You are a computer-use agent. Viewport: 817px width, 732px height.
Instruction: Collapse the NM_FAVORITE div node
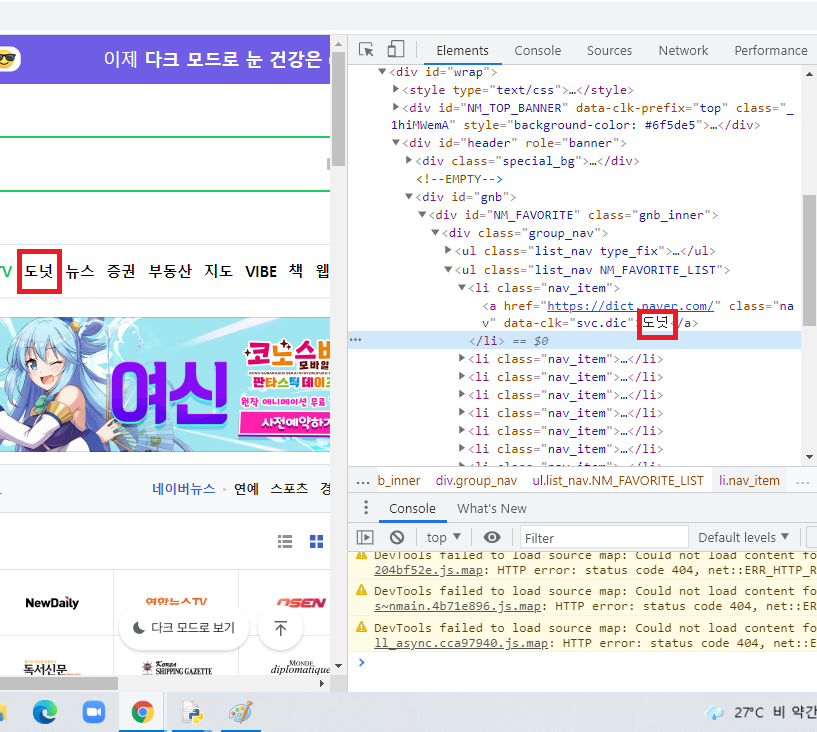tap(423, 214)
